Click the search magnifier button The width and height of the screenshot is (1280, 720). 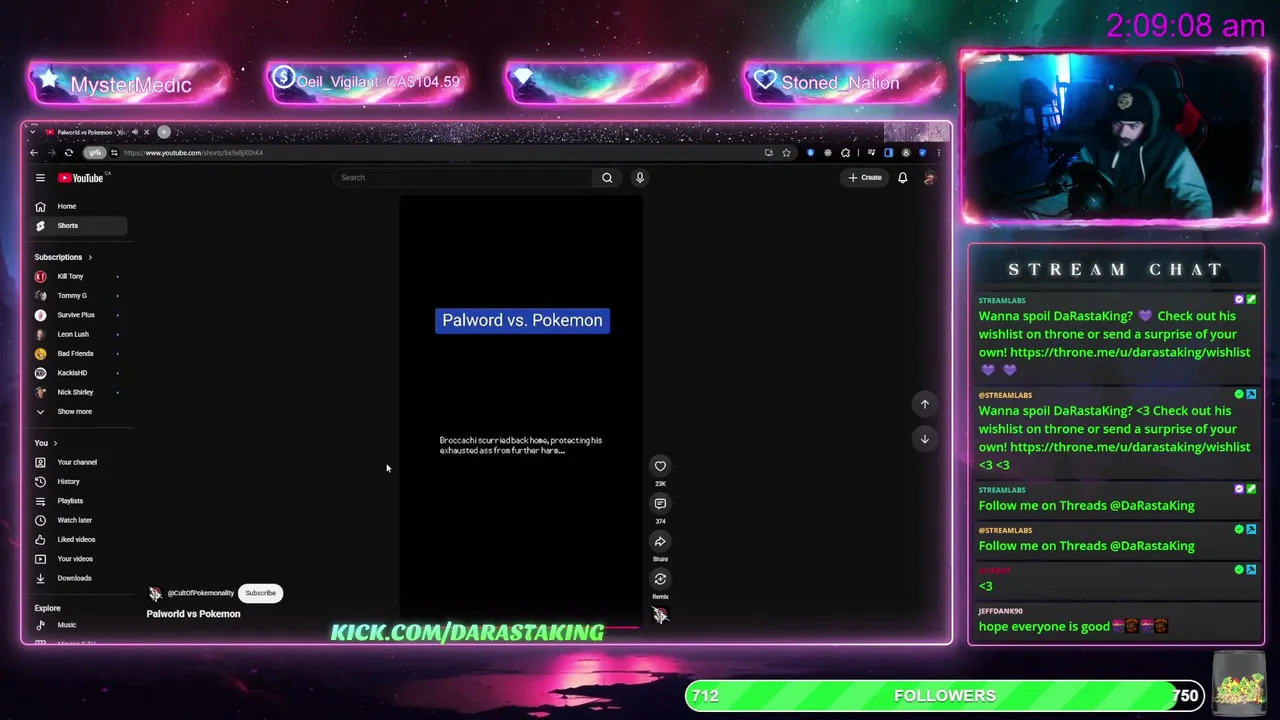coord(607,178)
